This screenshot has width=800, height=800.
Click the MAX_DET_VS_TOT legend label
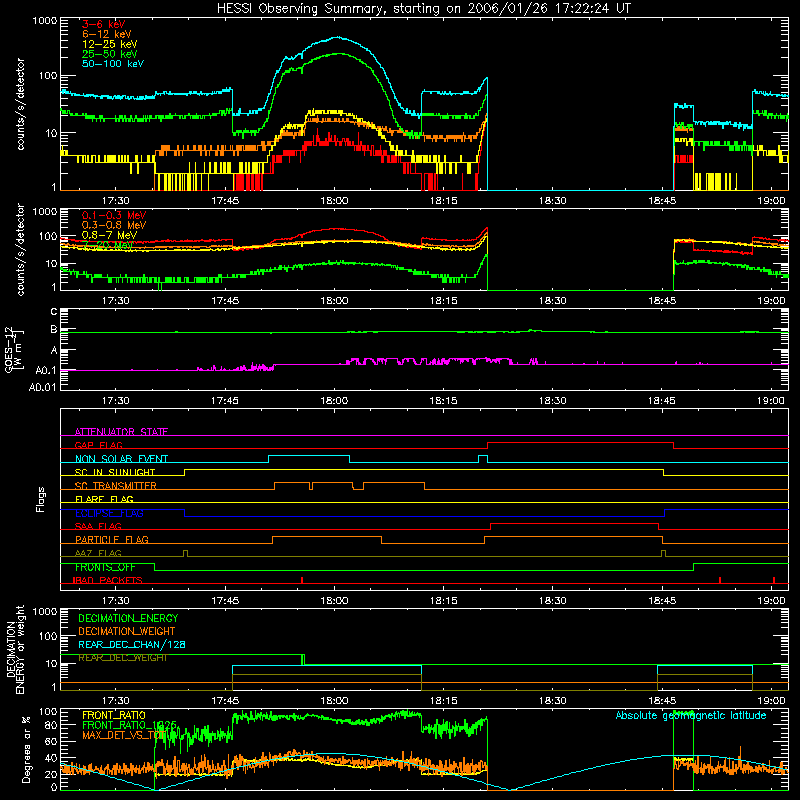pos(123,735)
